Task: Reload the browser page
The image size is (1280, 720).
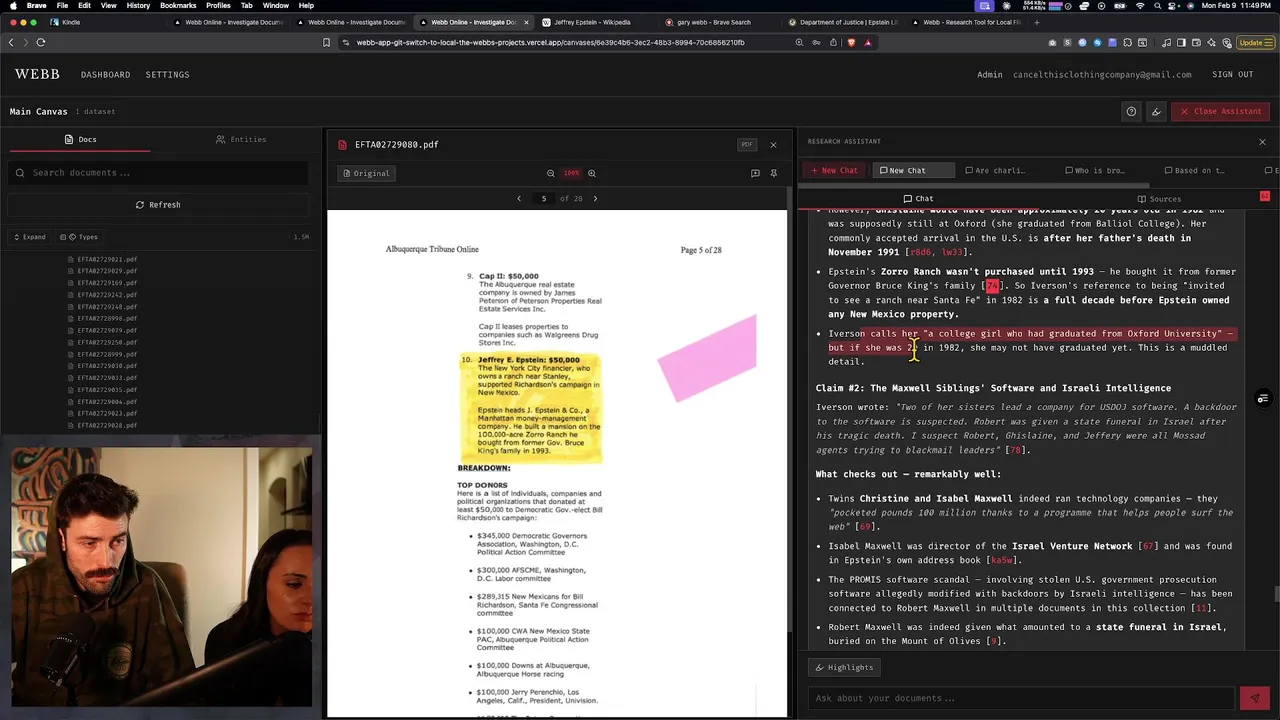Action: click(x=41, y=42)
